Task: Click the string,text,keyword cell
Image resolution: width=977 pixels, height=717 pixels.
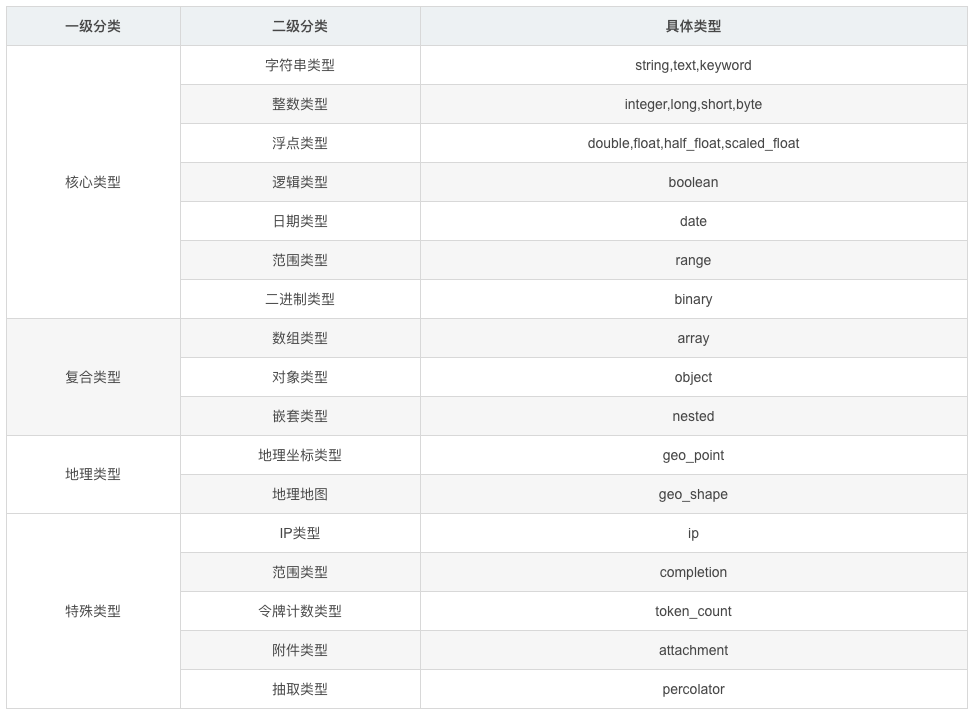Action: (693, 65)
